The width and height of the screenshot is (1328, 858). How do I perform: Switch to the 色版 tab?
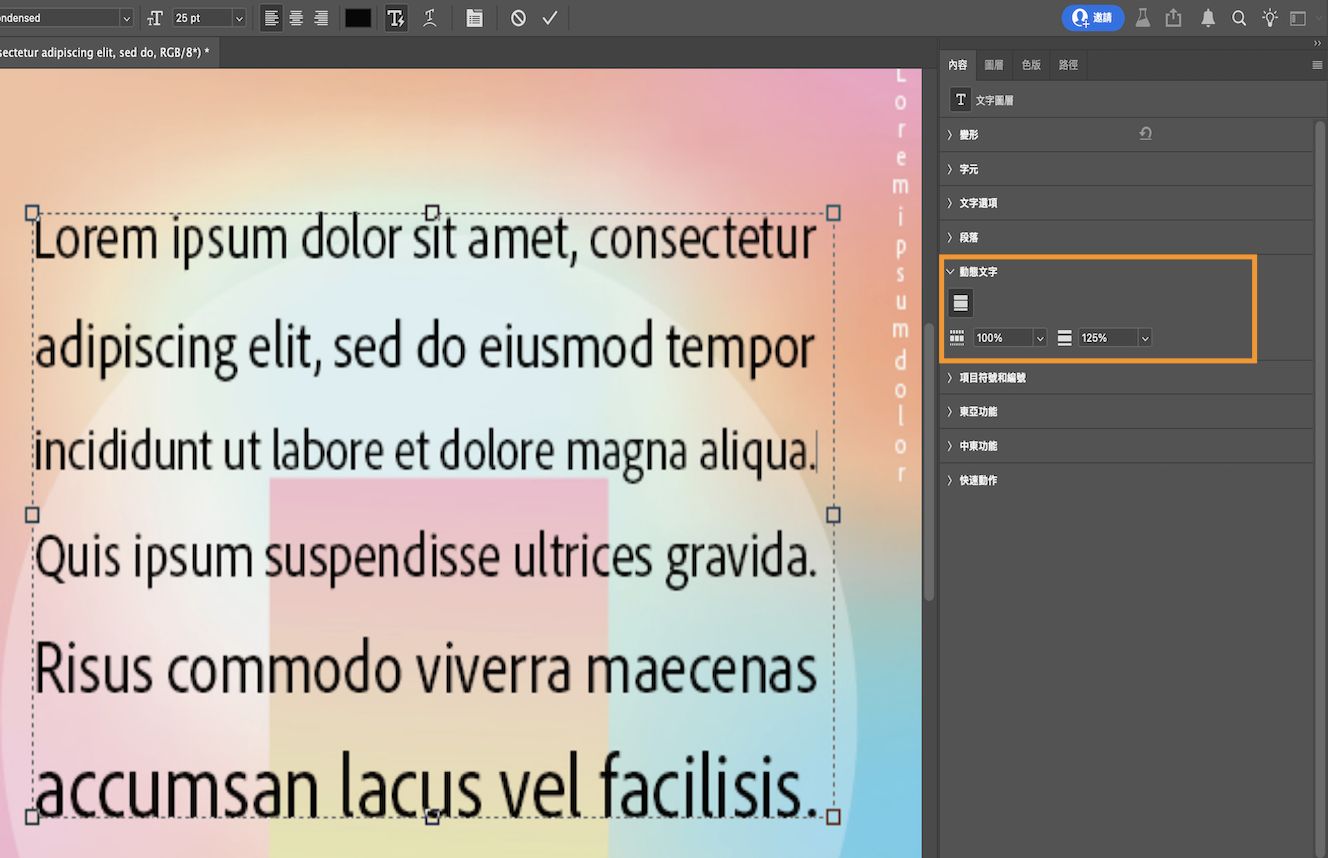(1030, 64)
